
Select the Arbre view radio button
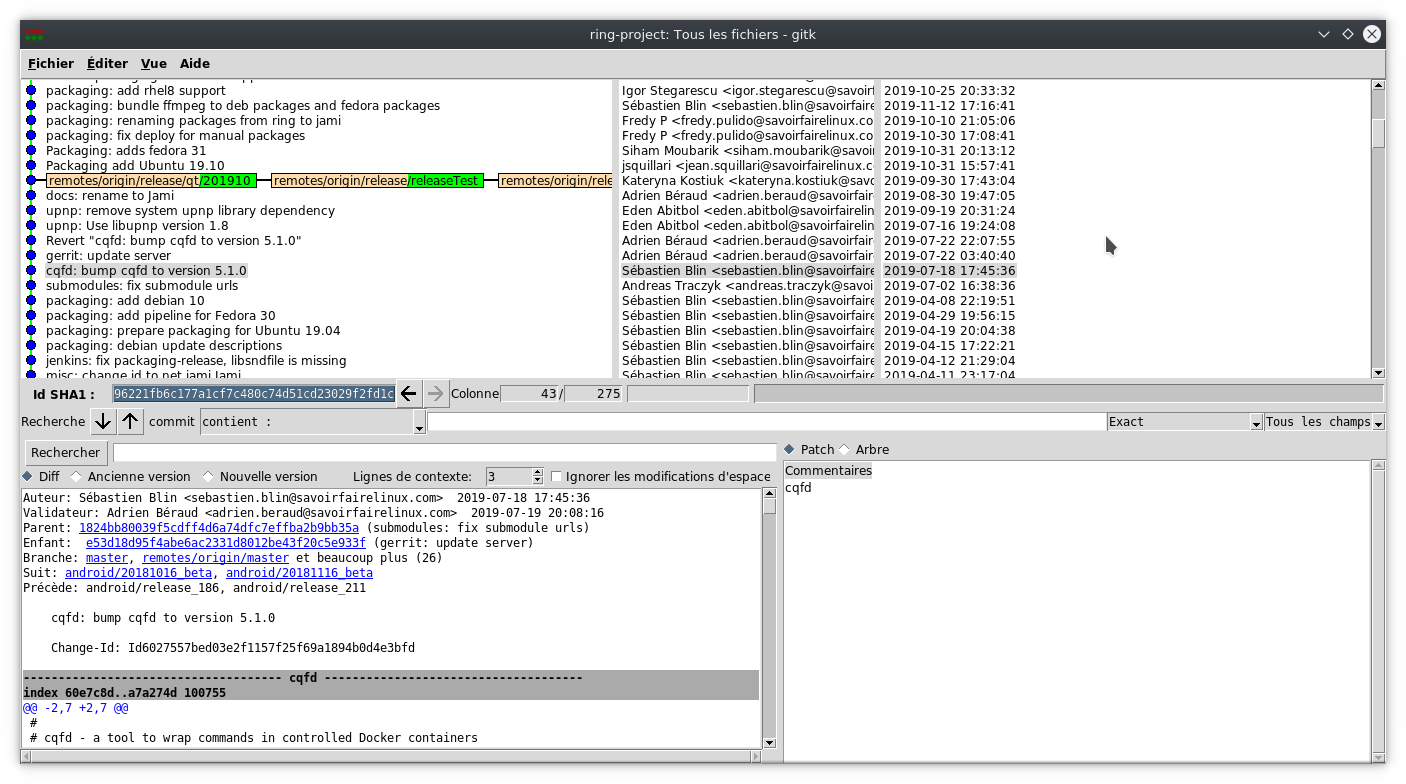point(844,450)
